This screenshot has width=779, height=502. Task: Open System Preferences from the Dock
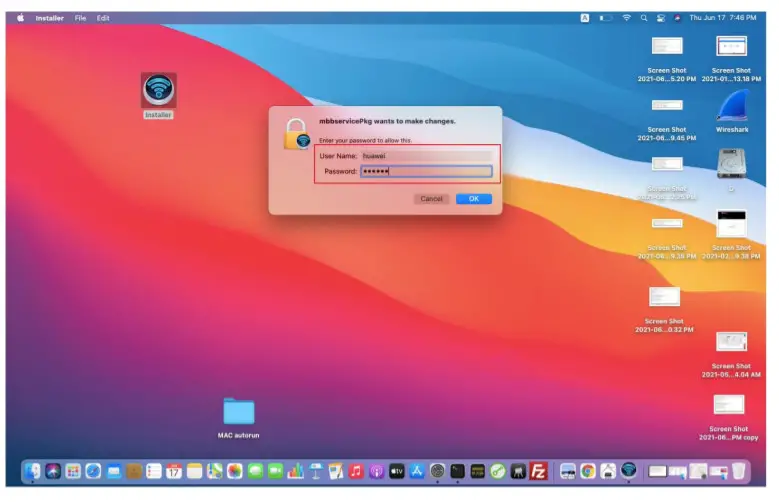coord(437,471)
